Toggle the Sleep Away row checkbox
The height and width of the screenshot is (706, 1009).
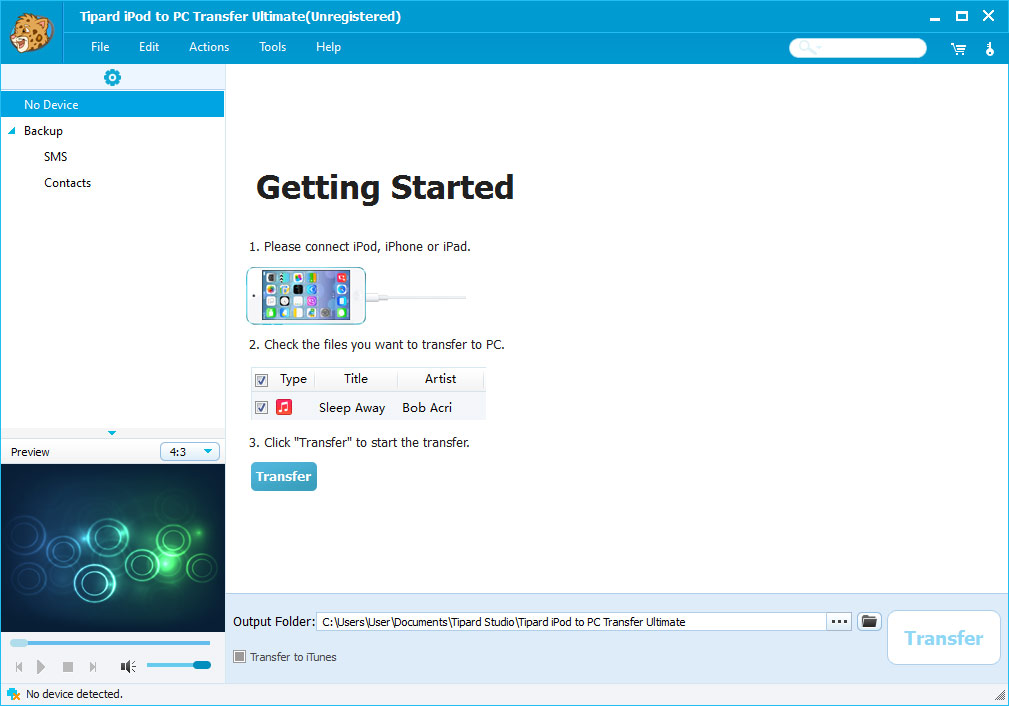click(261, 407)
